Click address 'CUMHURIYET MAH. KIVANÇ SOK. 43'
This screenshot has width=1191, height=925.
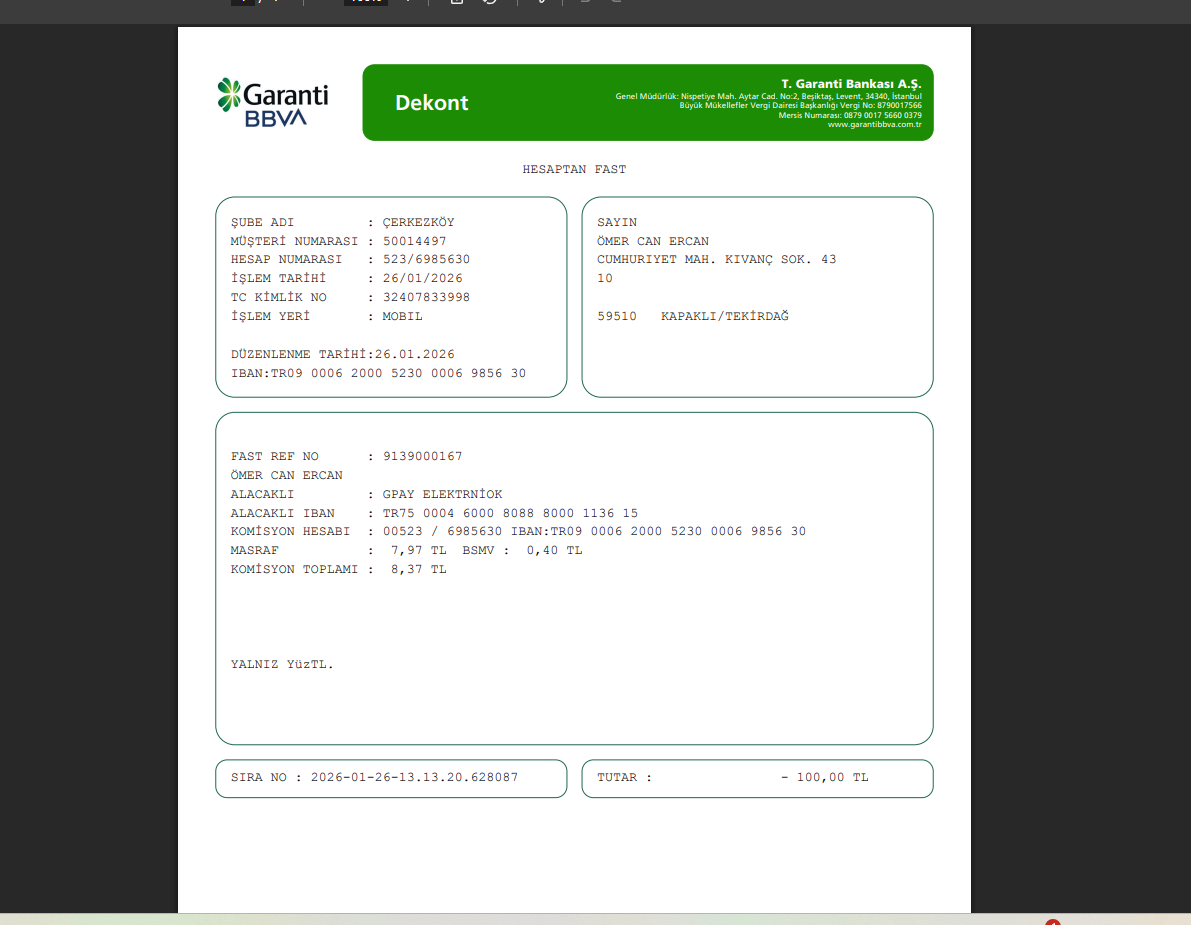pyautogui.click(x=716, y=260)
